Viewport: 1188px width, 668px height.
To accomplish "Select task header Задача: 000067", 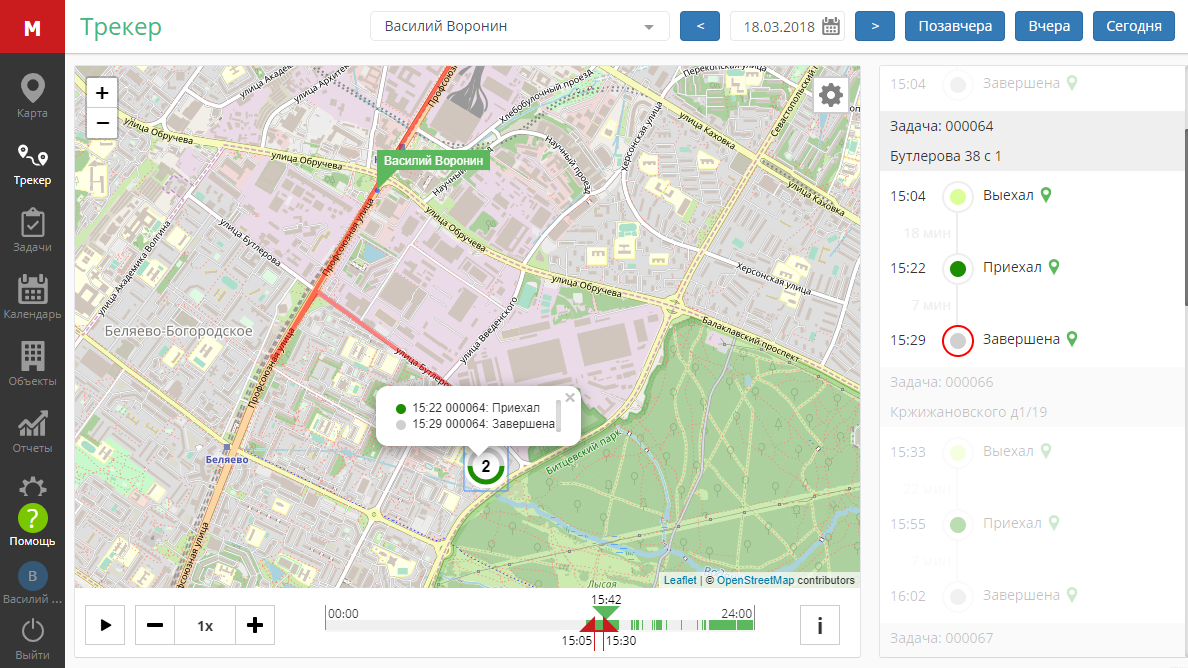I will point(942,638).
